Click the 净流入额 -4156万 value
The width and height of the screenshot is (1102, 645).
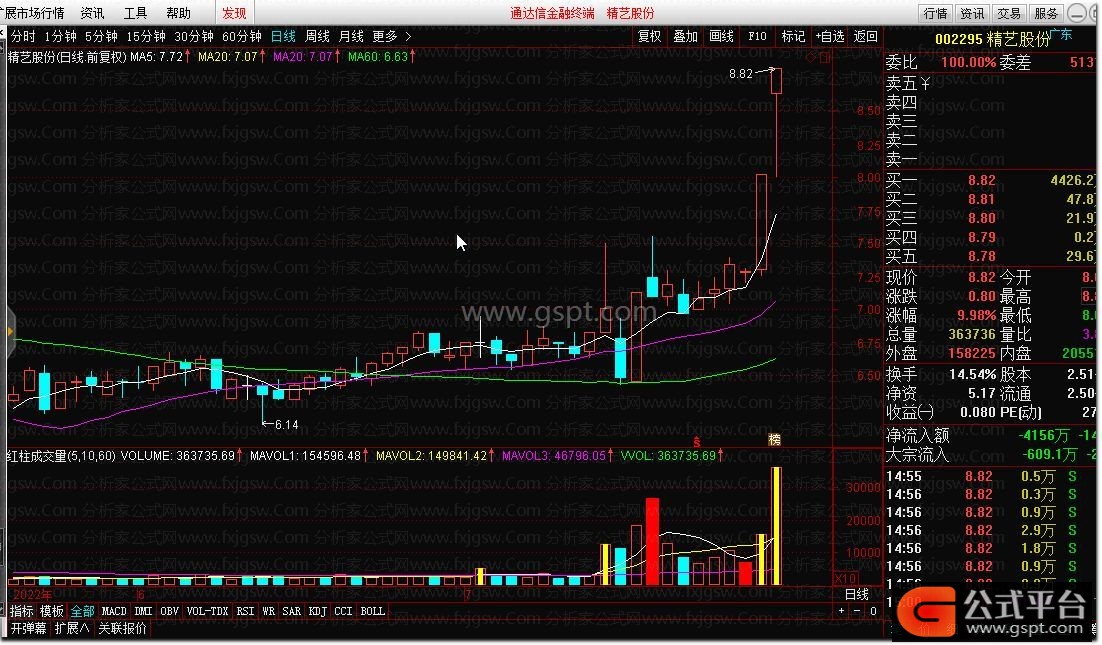point(1044,436)
